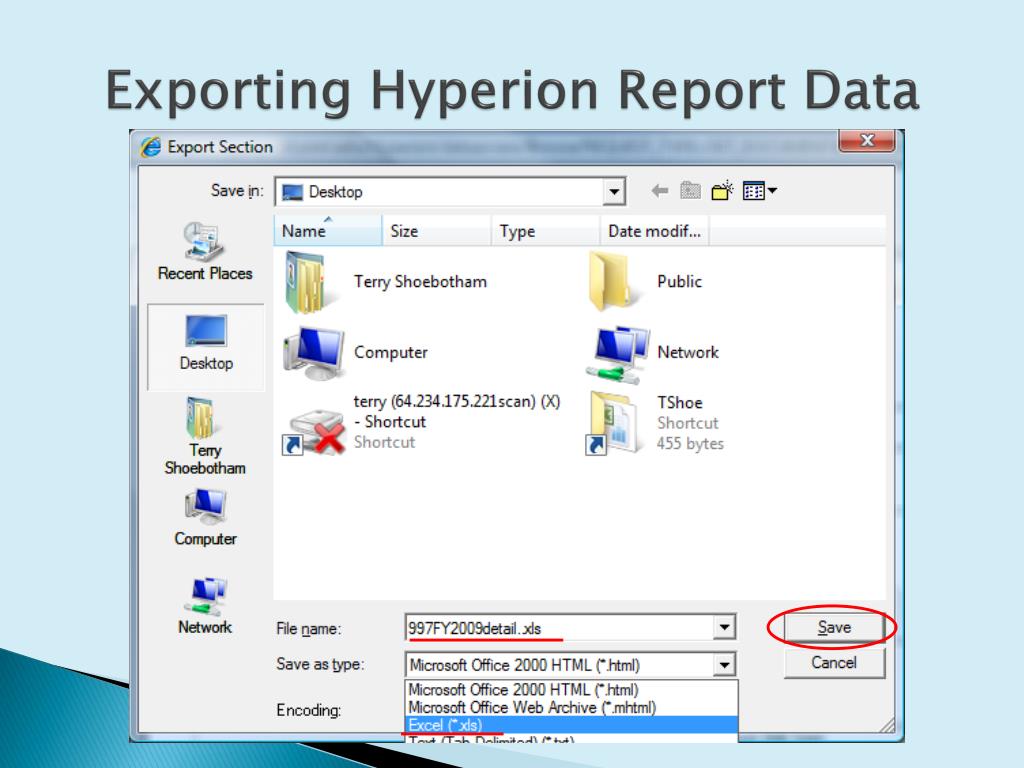Click the Internet Explorer icon in title bar

point(150,147)
